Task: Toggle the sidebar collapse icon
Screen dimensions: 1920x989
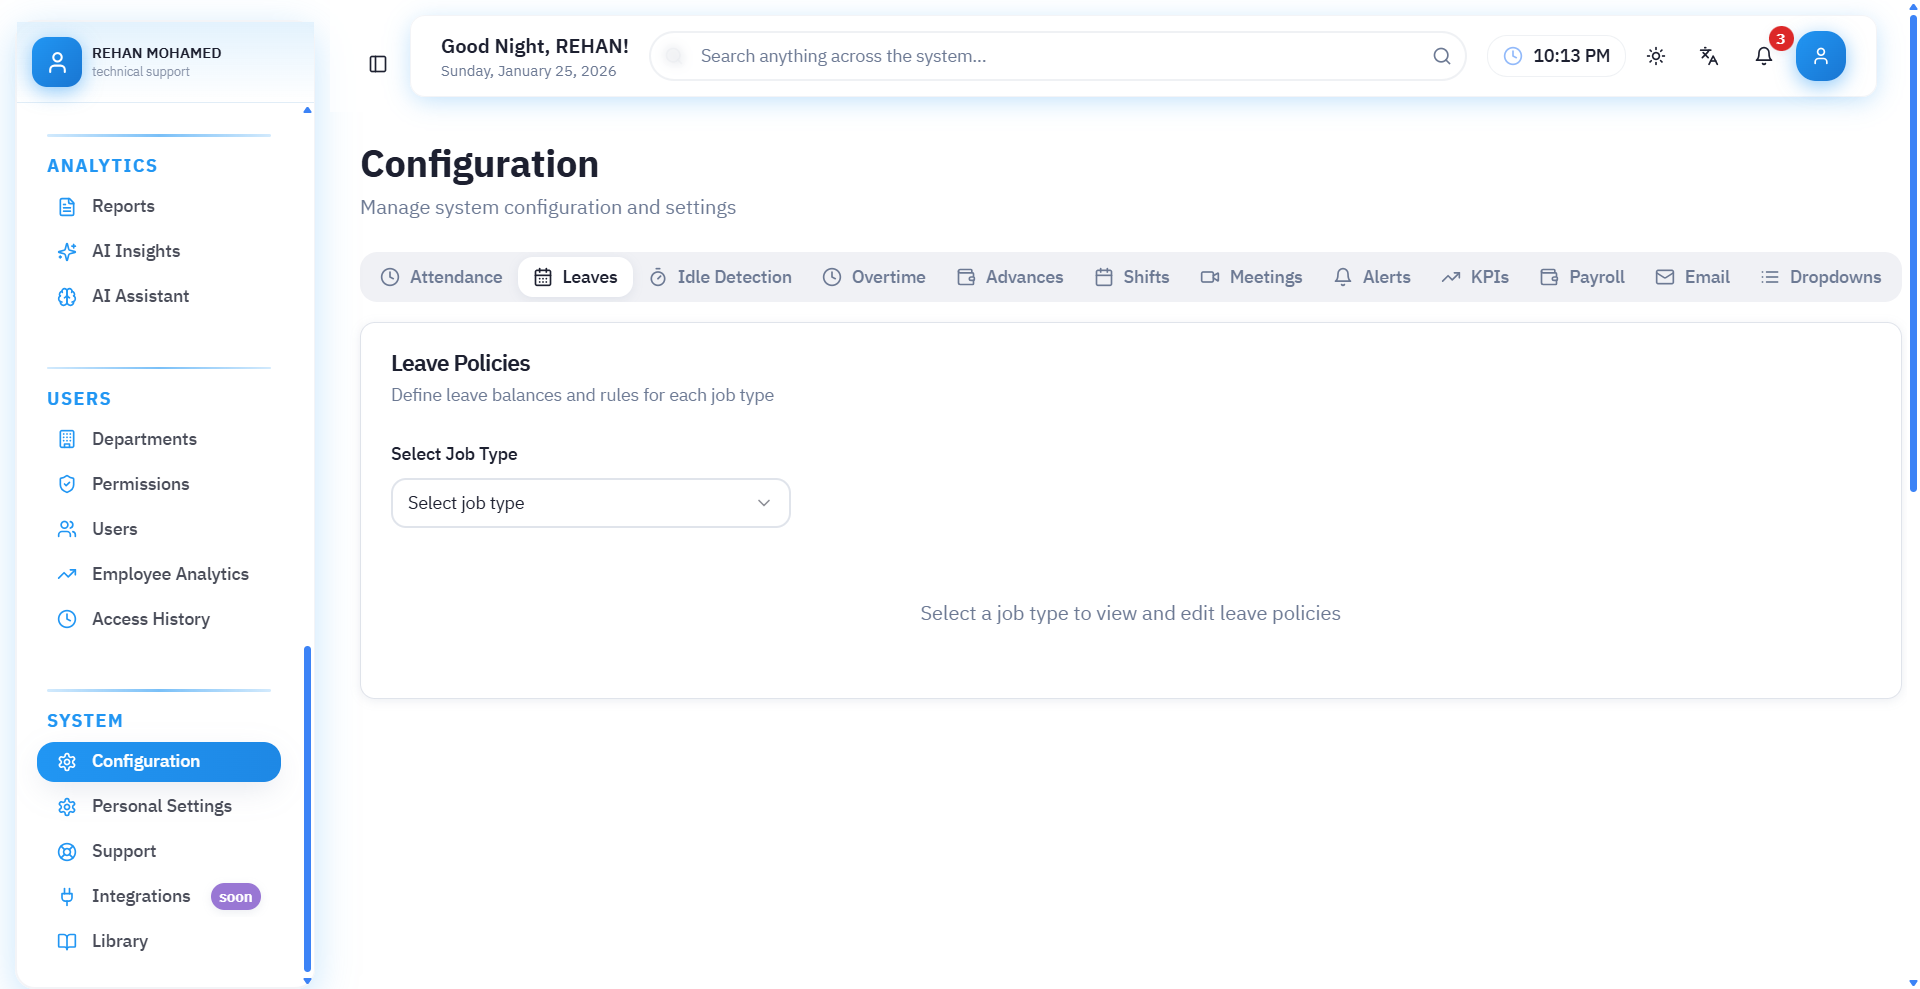Action: click(378, 64)
